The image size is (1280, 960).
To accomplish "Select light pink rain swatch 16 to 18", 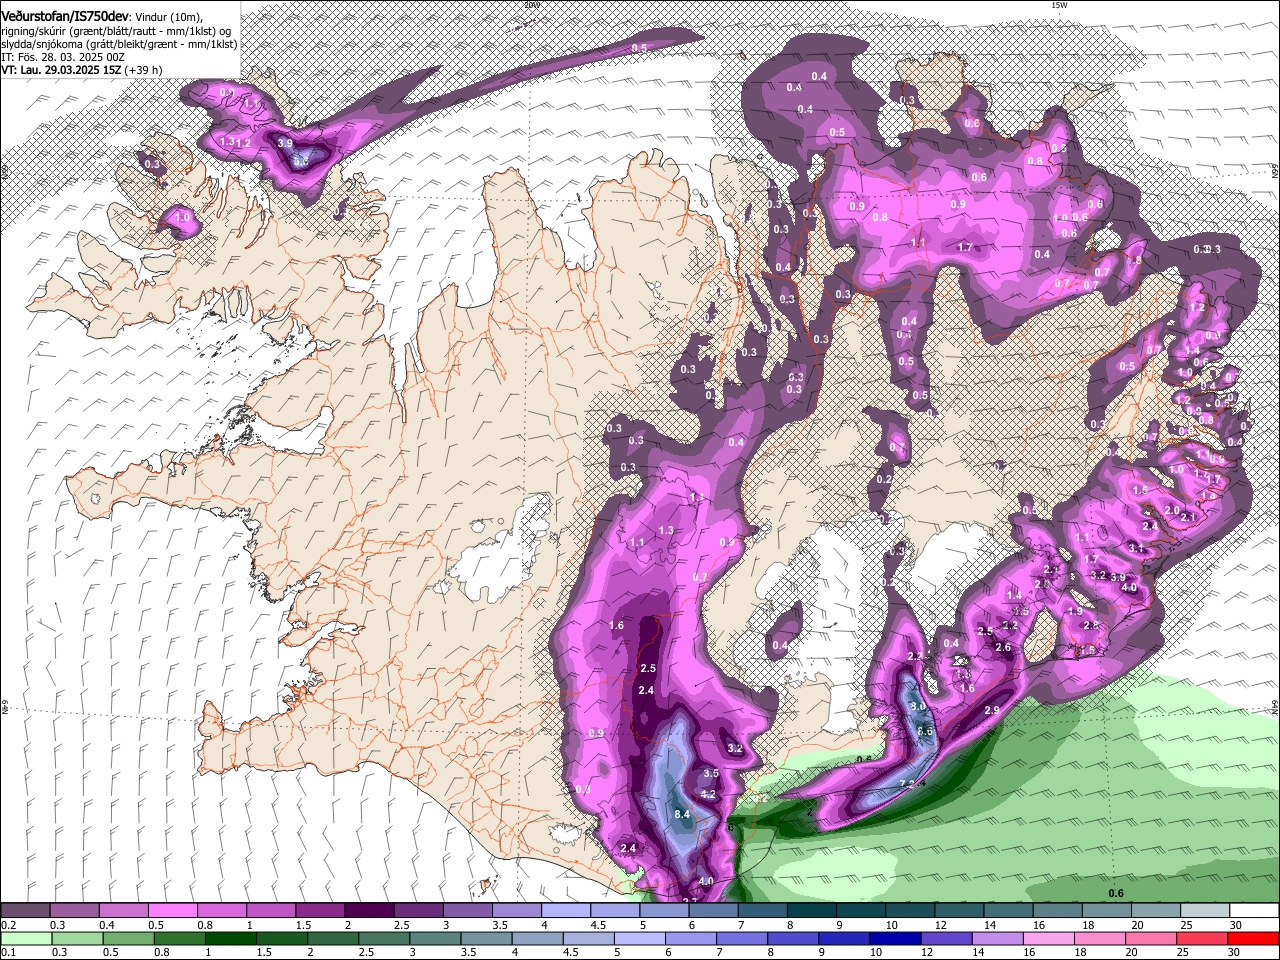I will [x=1047, y=938].
